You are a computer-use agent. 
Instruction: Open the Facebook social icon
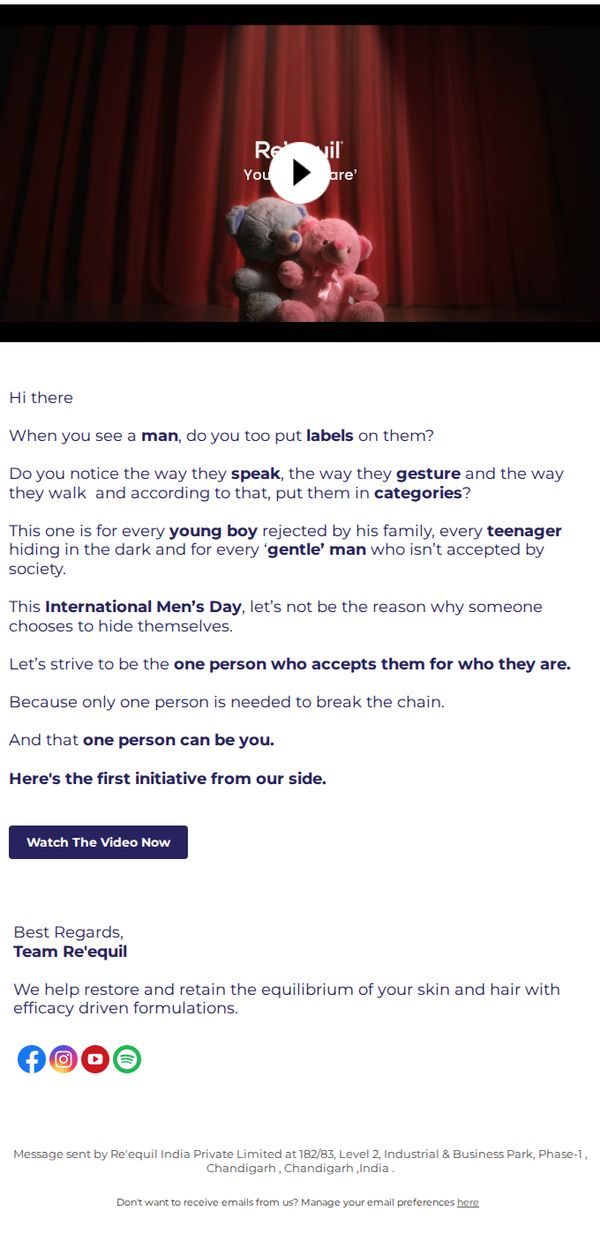pos(32,1059)
